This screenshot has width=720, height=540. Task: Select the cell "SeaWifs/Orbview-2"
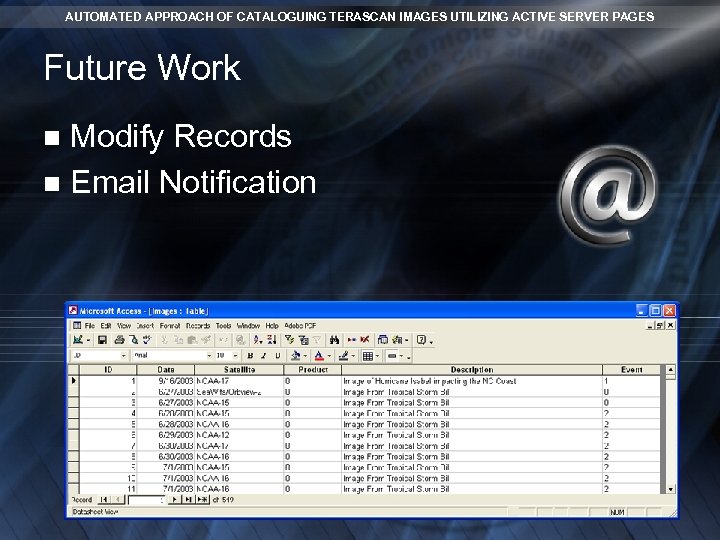point(239,392)
